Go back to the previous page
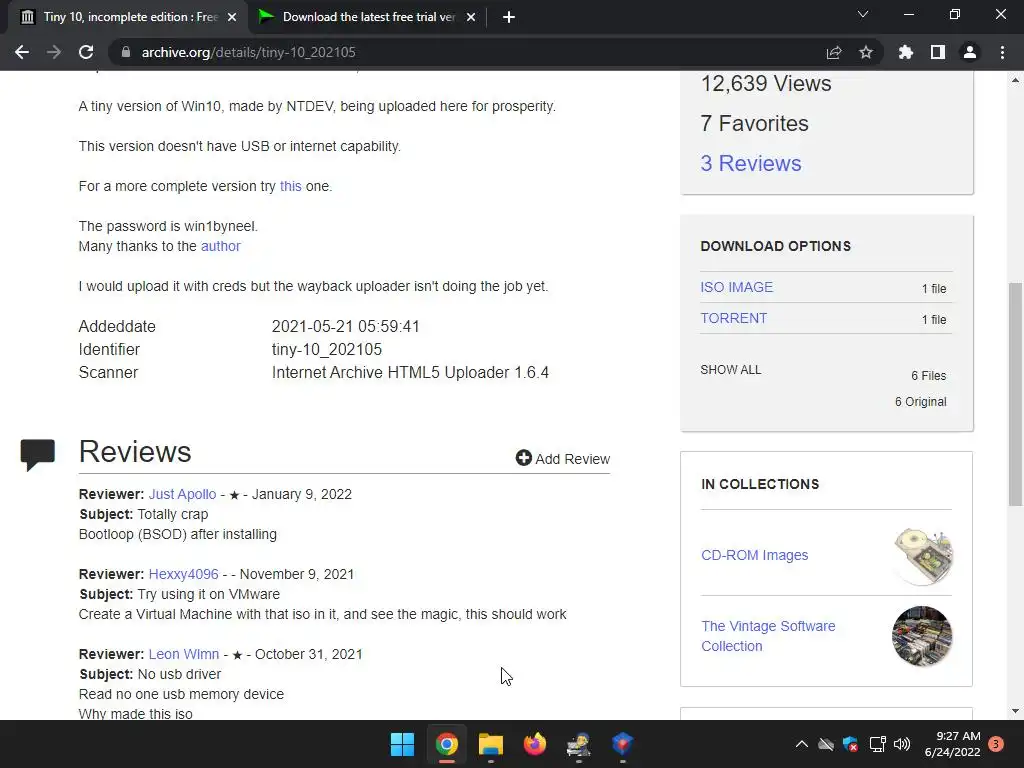Image resolution: width=1024 pixels, height=768 pixels. (22, 52)
